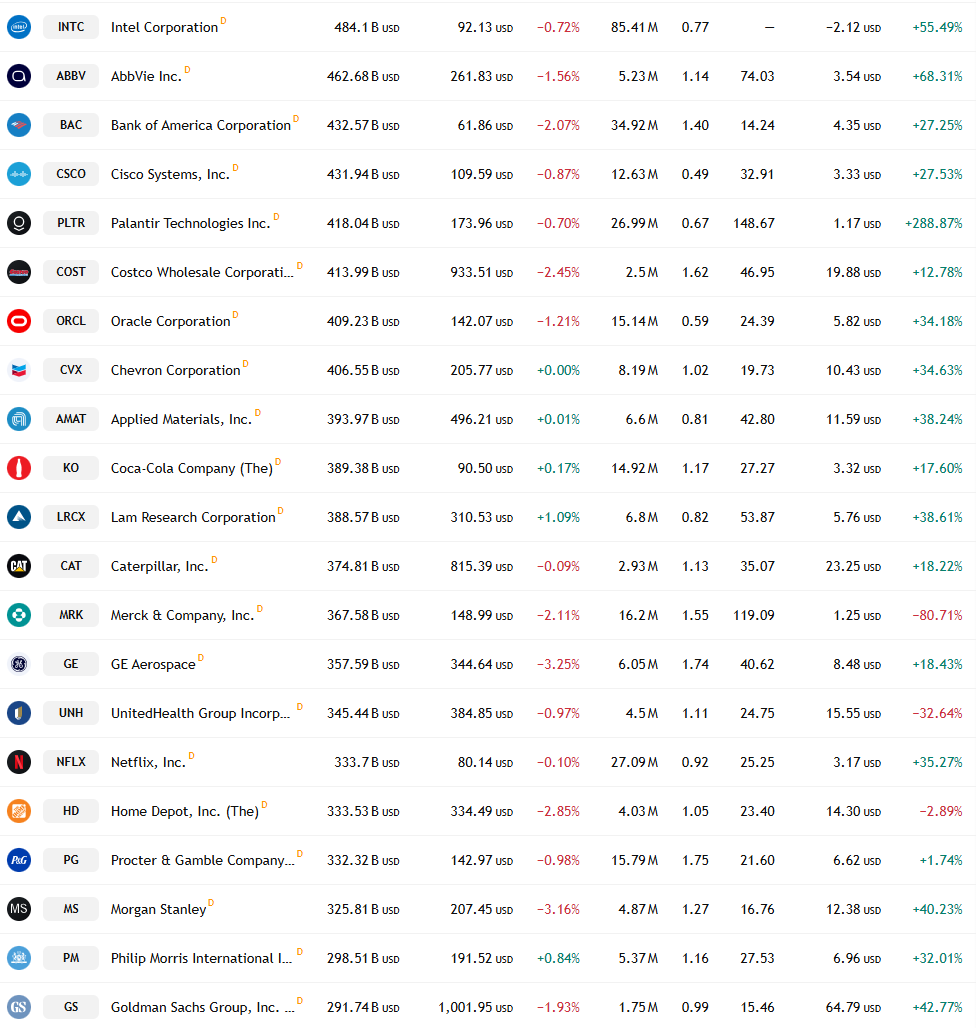976x1028 pixels.
Task: Click Palantir's +288.87% performance value
Action: (933, 224)
